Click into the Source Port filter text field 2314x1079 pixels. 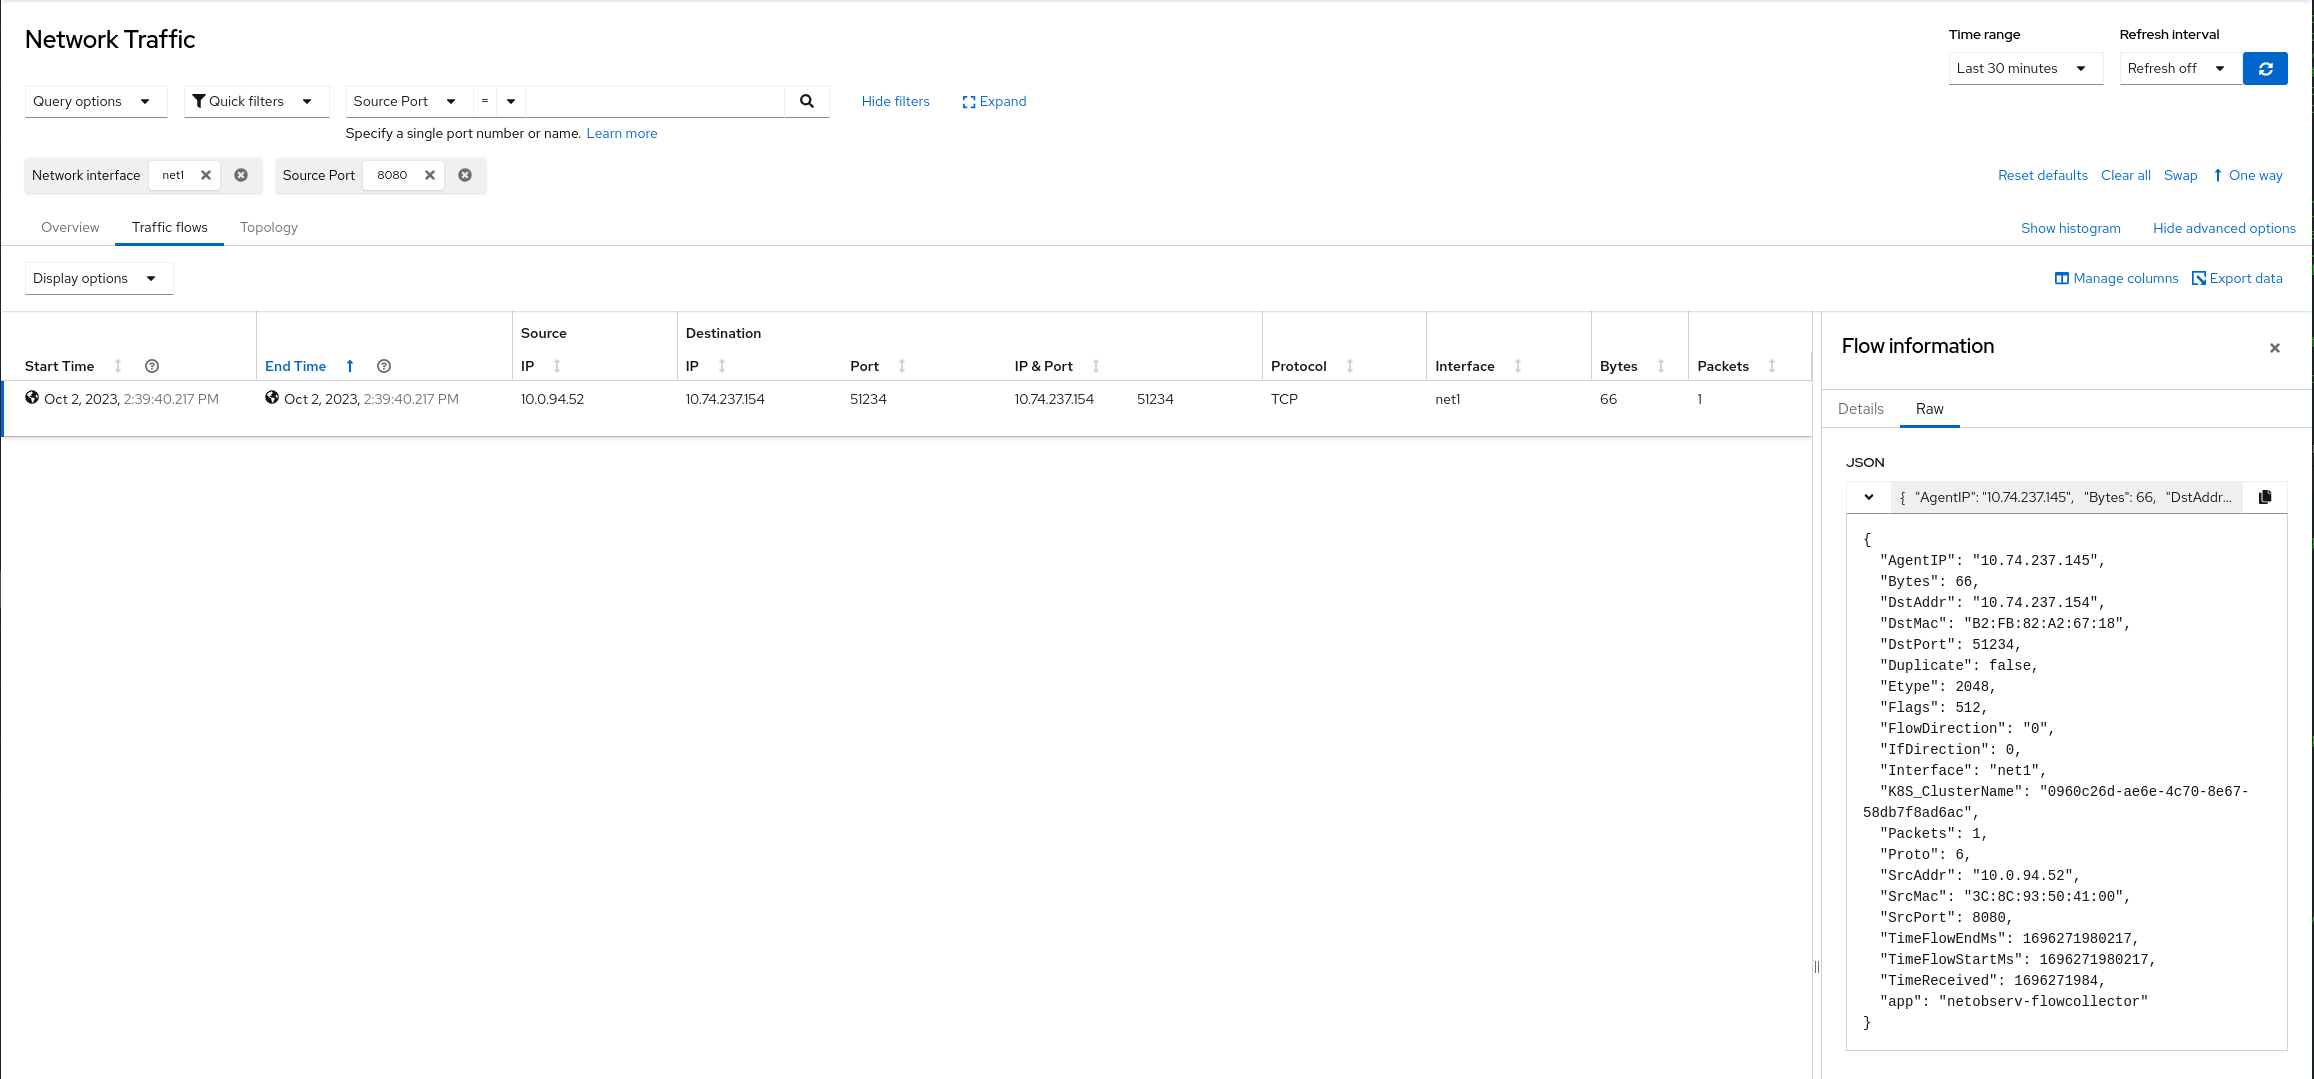point(654,101)
